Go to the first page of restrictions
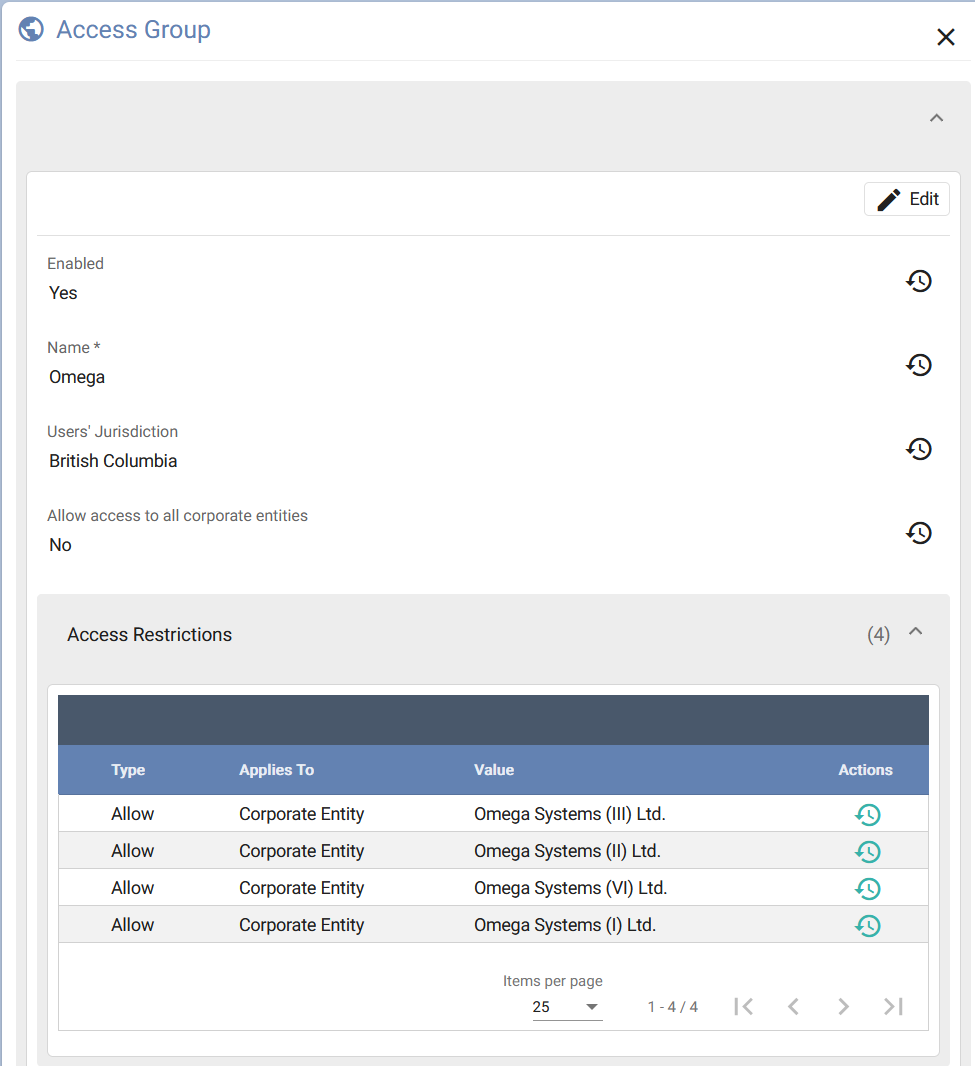975x1066 pixels. pyautogui.click(x=743, y=1007)
